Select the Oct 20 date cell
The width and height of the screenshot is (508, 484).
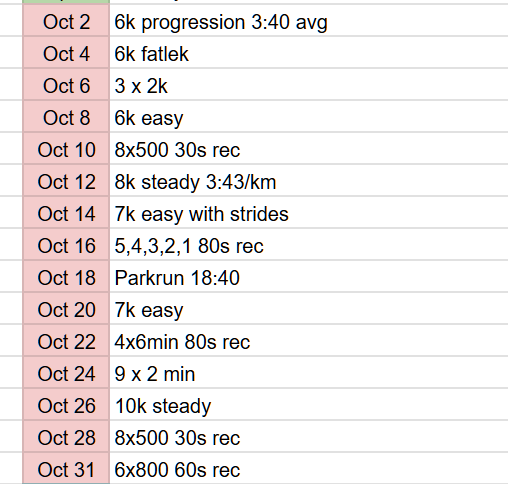coord(66,308)
